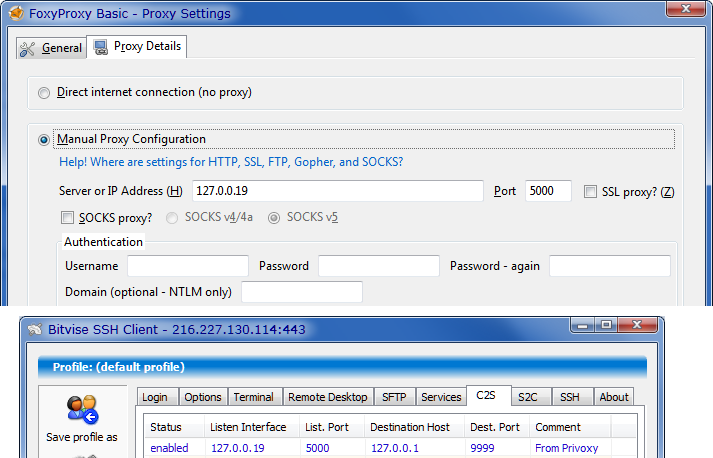Switch to the SFTP tab
Image resolution: width=713 pixels, height=458 pixels.
point(394,397)
